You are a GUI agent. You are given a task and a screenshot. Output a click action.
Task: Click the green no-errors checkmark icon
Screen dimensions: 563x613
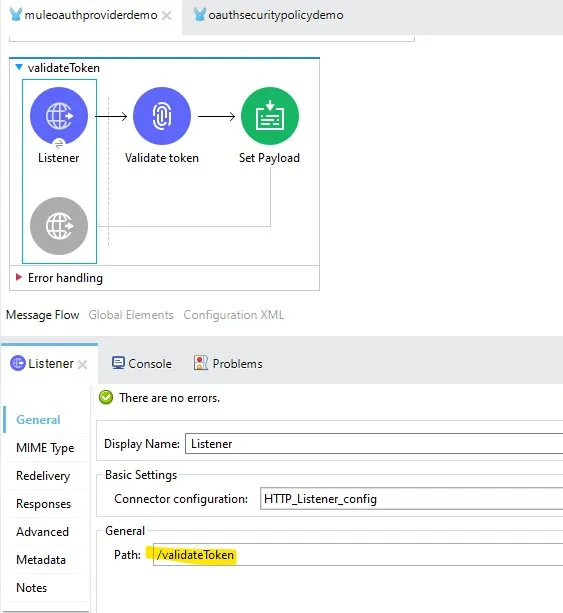coord(106,398)
